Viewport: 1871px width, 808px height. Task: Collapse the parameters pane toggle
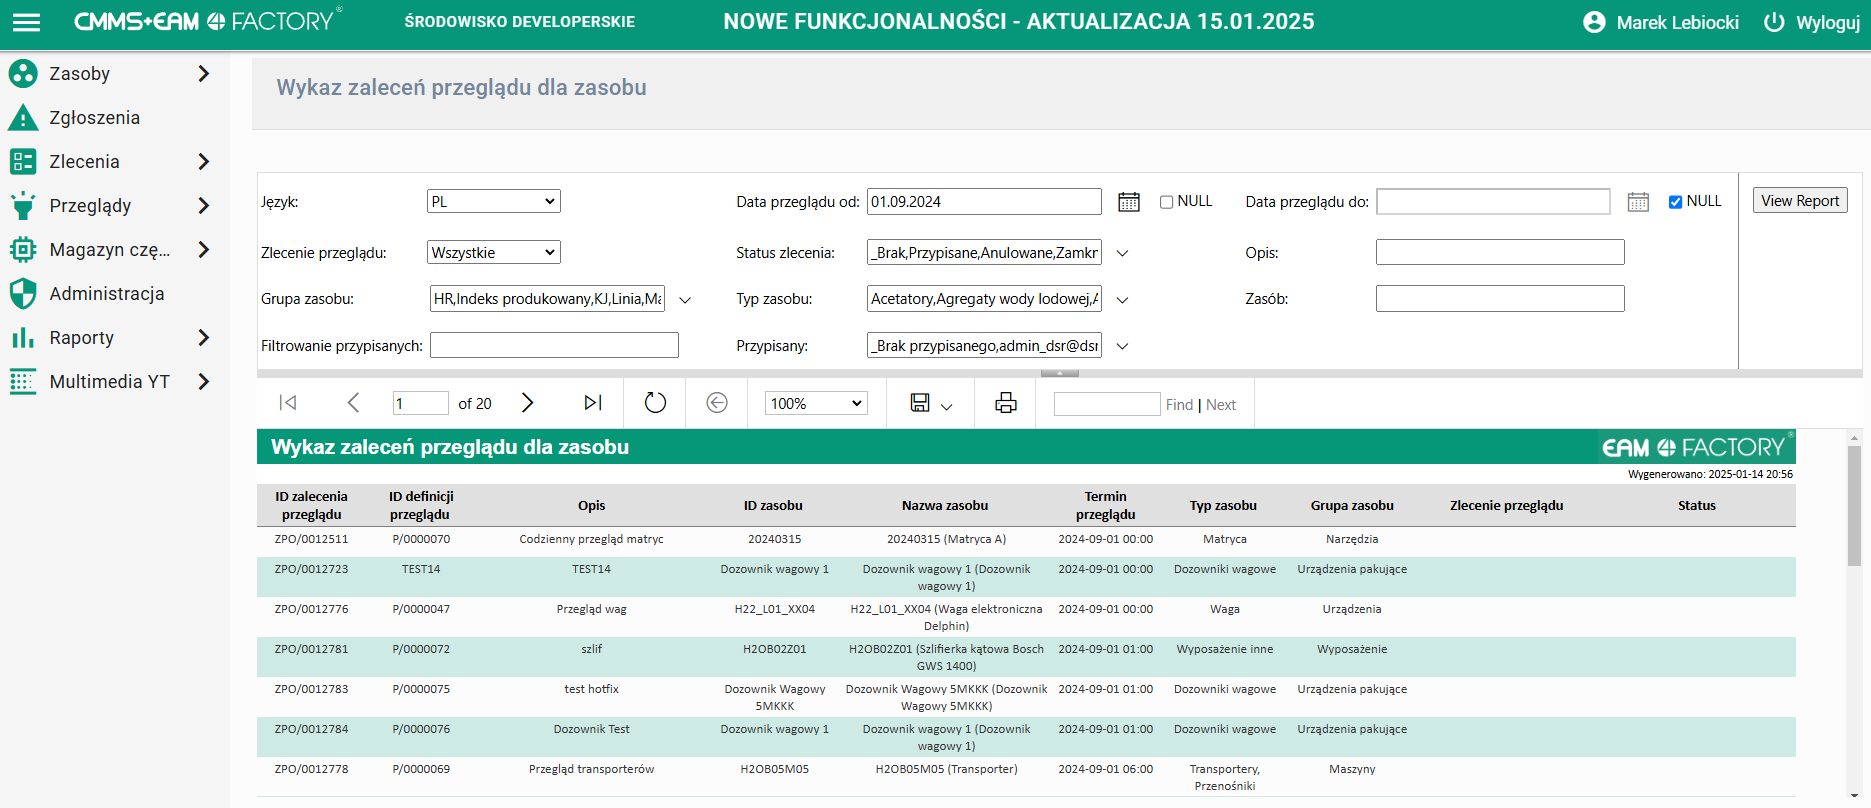1060,373
